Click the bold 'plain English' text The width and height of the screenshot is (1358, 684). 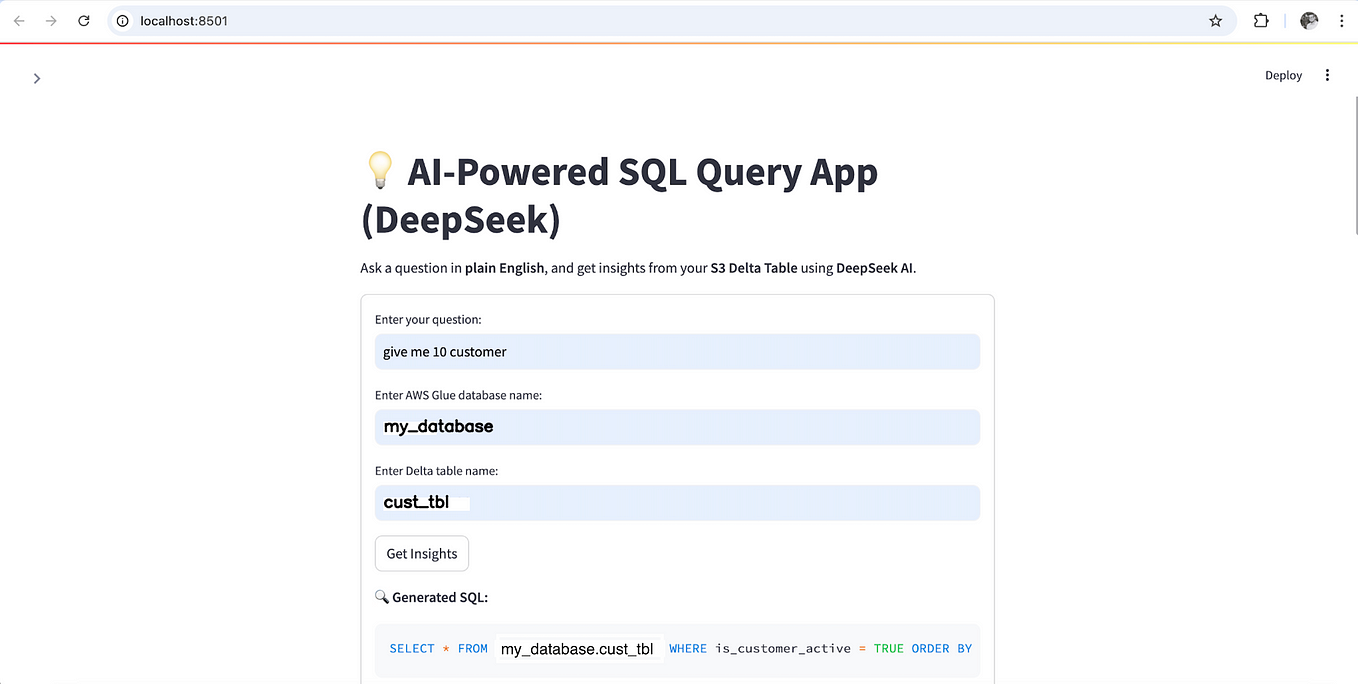coord(505,268)
